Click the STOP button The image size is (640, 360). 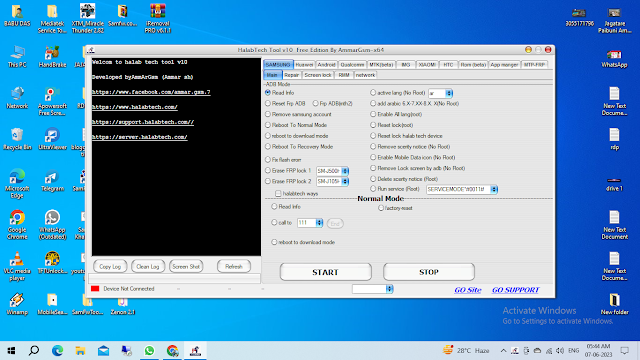click(429, 272)
